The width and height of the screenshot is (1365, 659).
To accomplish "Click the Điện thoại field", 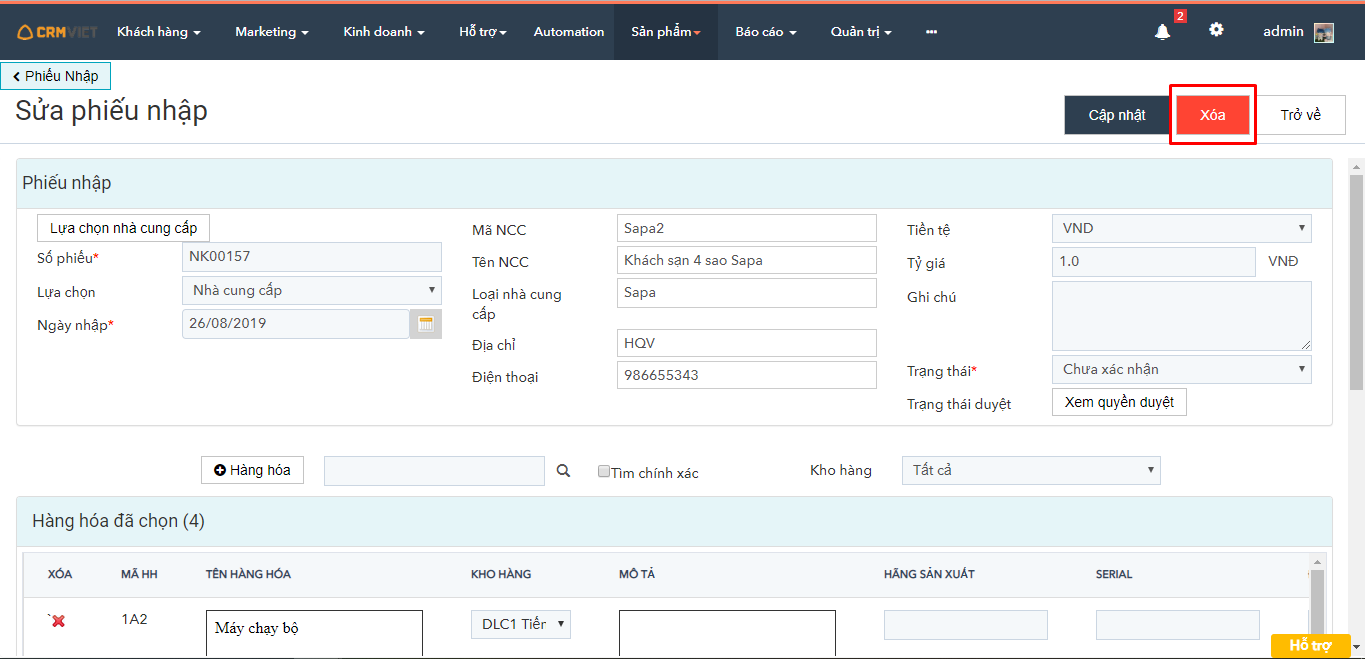I will (747, 375).
